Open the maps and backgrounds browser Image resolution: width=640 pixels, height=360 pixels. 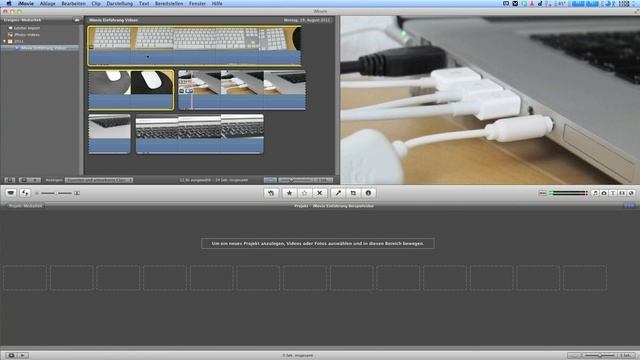(x=631, y=193)
